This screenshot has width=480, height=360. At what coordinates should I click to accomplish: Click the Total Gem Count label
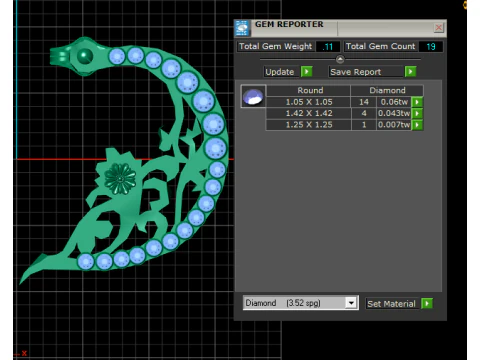point(380,46)
